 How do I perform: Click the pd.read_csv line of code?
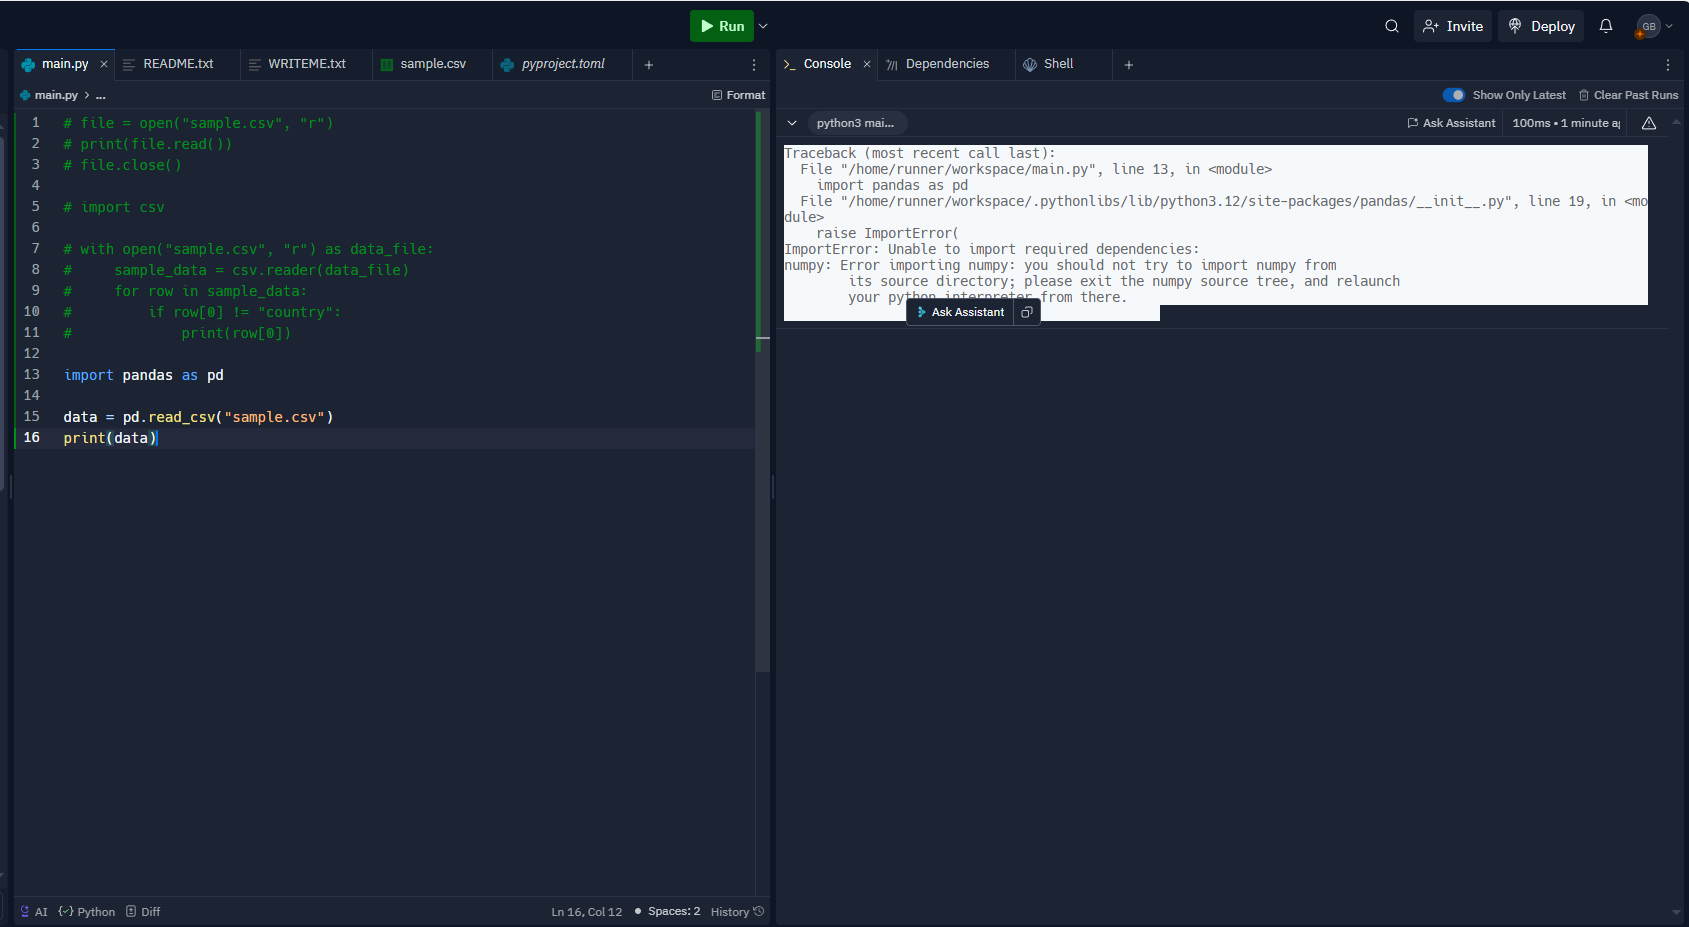(x=198, y=417)
